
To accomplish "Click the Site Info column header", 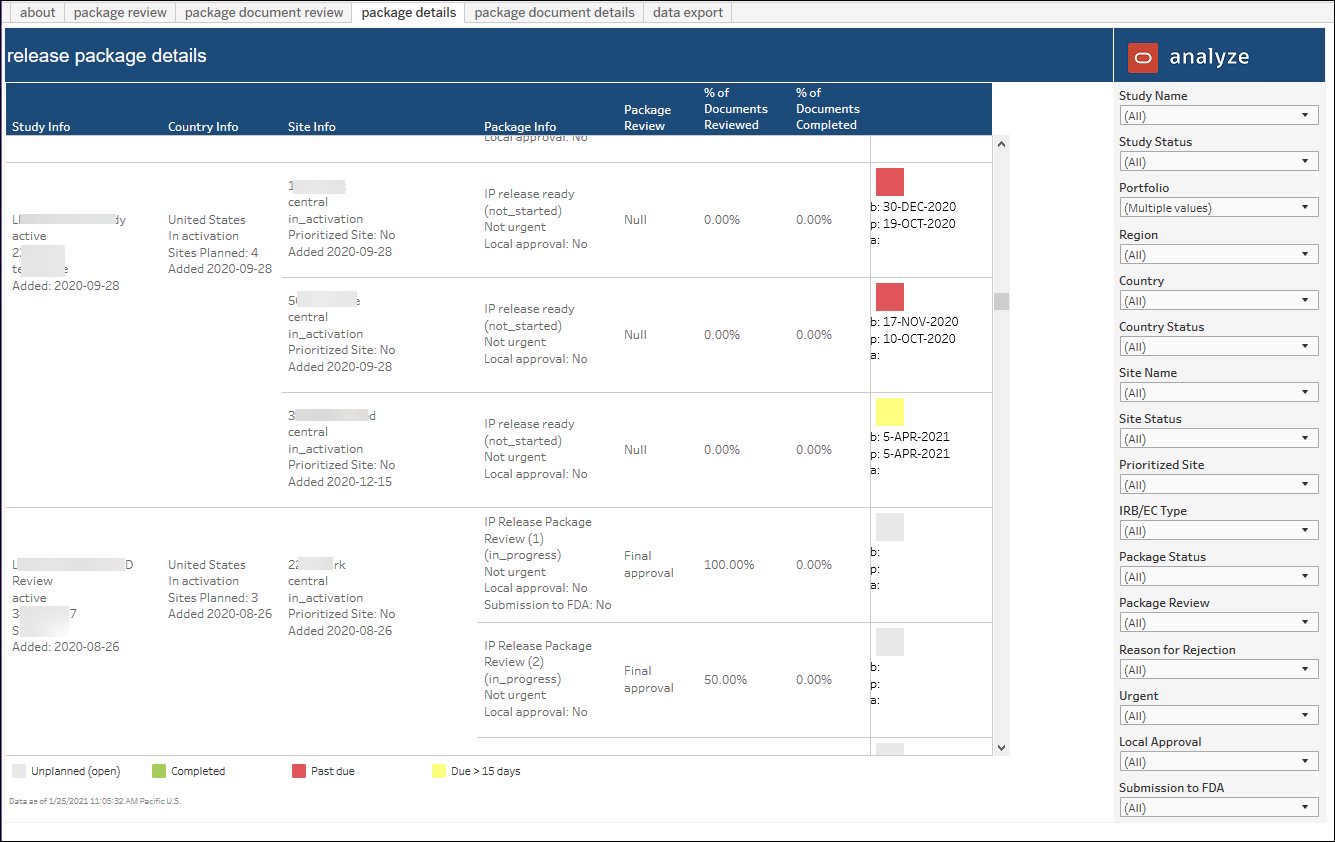I will click(x=312, y=127).
